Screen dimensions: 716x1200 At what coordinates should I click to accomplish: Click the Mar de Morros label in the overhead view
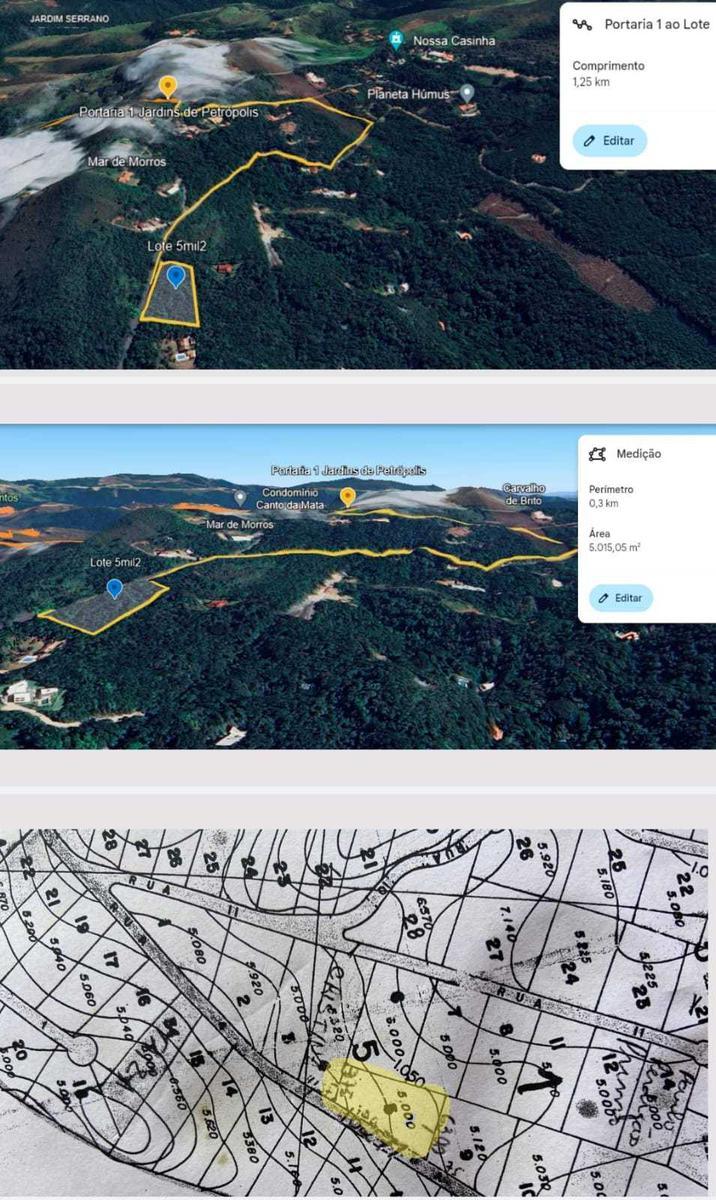(x=128, y=162)
